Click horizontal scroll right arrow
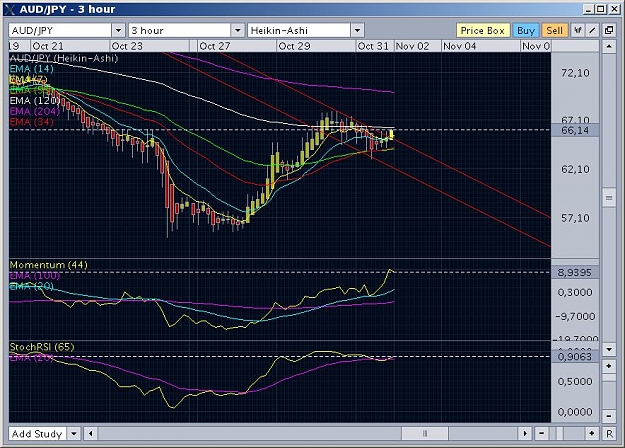The width and height of the screenshot is (625, 448). pyautogui.click(x=525, y=433)
